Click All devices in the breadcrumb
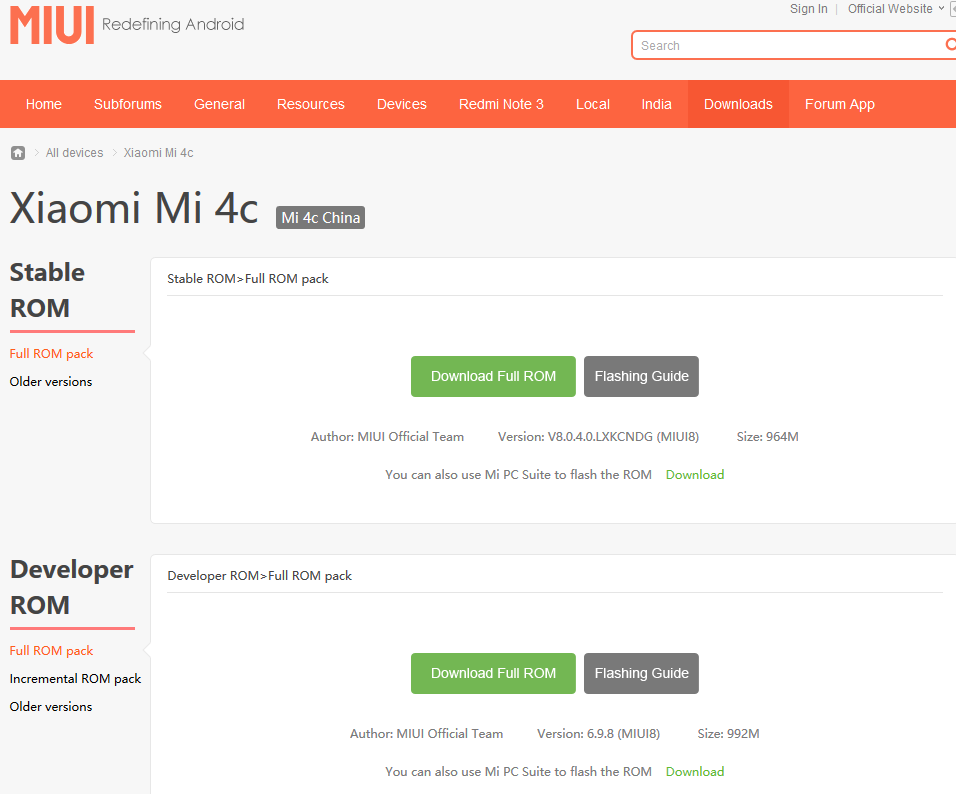956x794 pixels. coord(75,153)
